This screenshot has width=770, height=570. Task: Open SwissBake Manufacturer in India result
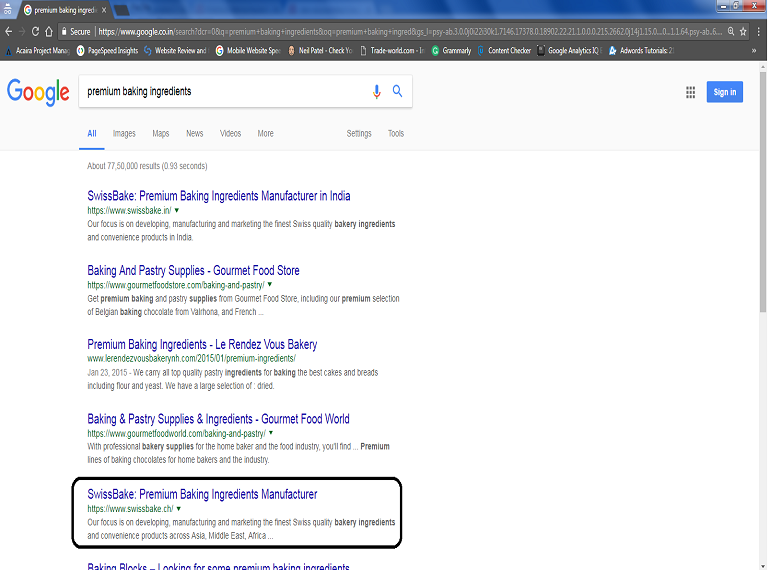pyautogui.click(x=219, y=196)
